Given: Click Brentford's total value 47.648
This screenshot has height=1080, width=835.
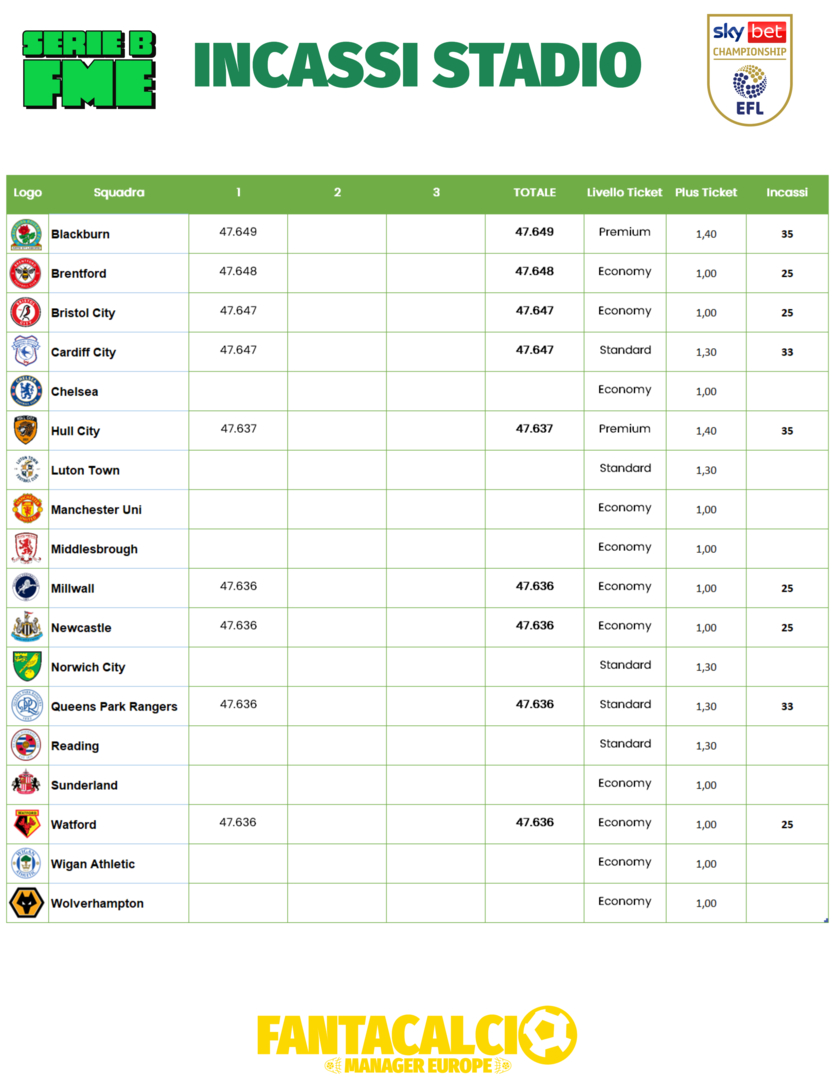Looking at the screenshot, I should 535,272.
